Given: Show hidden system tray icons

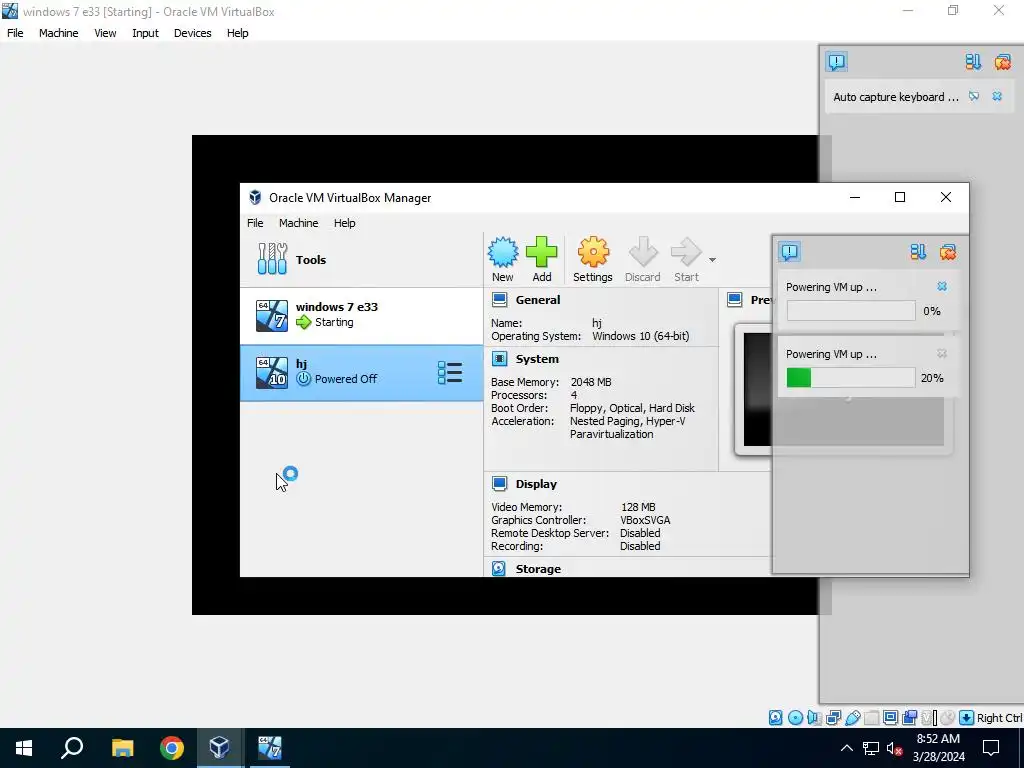Looking at the screenshot, I should point(846,748).
